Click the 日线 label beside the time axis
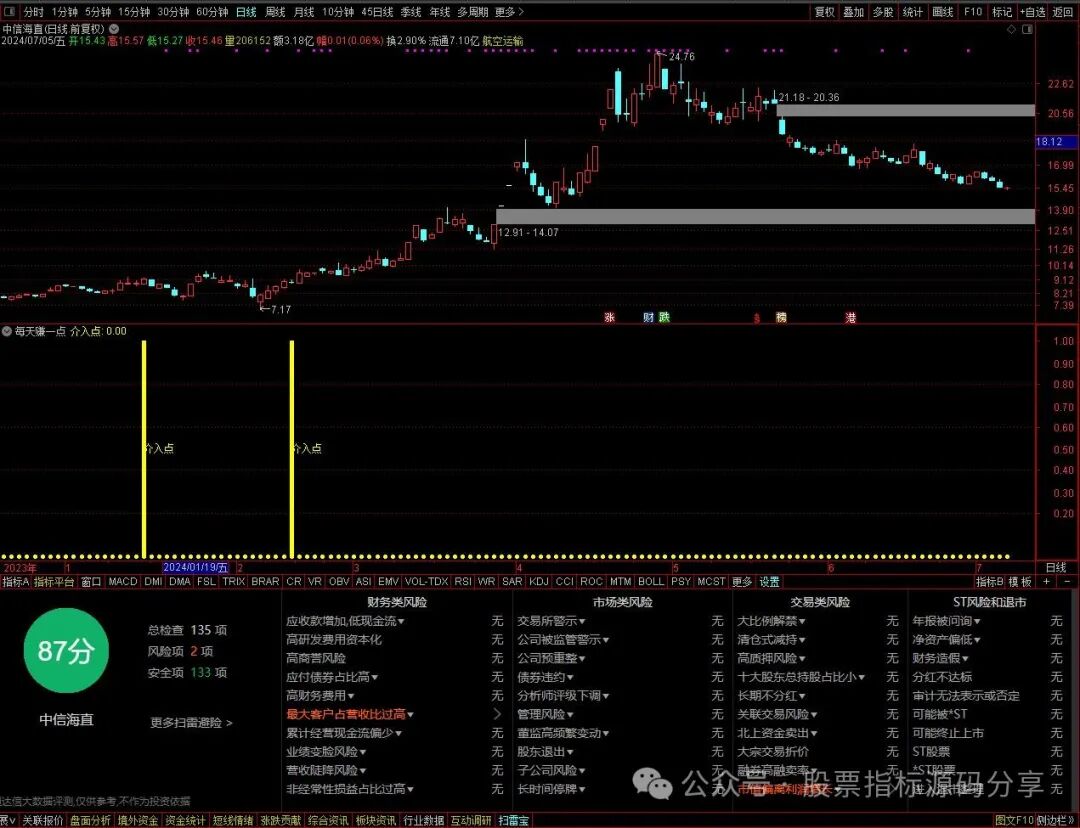The width and height of the screenshot is (1080, 828). [1056, 568]
